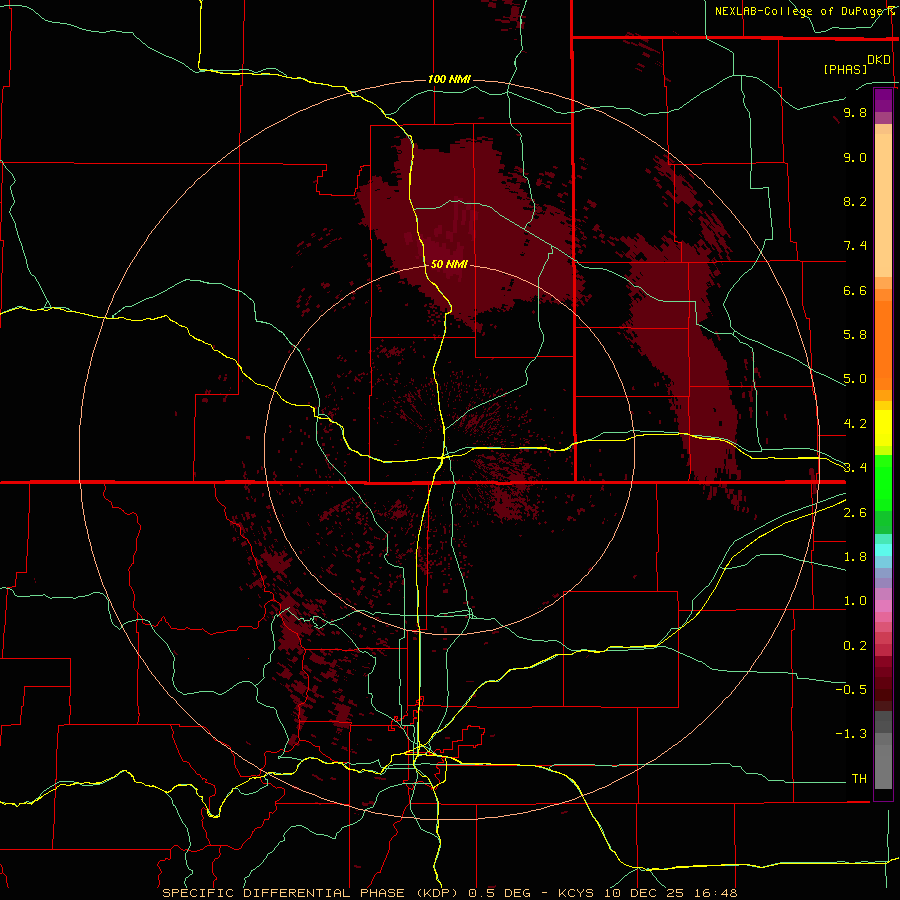Screen dimensions: 900x900
Task: Click the 6.6 value on the color scale
Action: click(855, 290)
